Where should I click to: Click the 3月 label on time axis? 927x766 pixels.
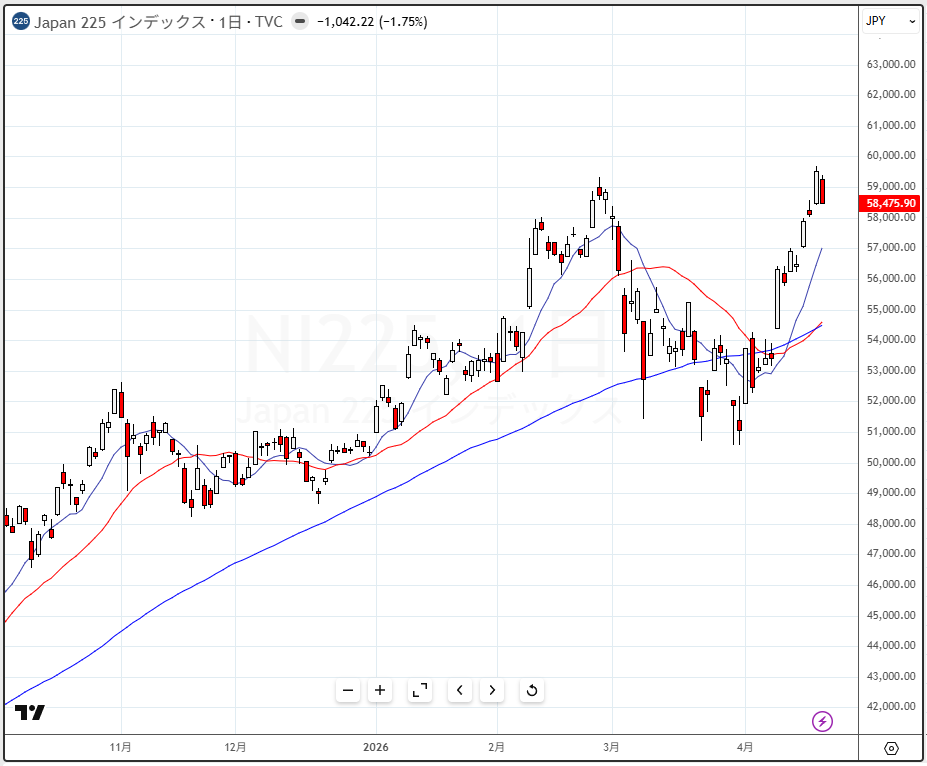612,747
